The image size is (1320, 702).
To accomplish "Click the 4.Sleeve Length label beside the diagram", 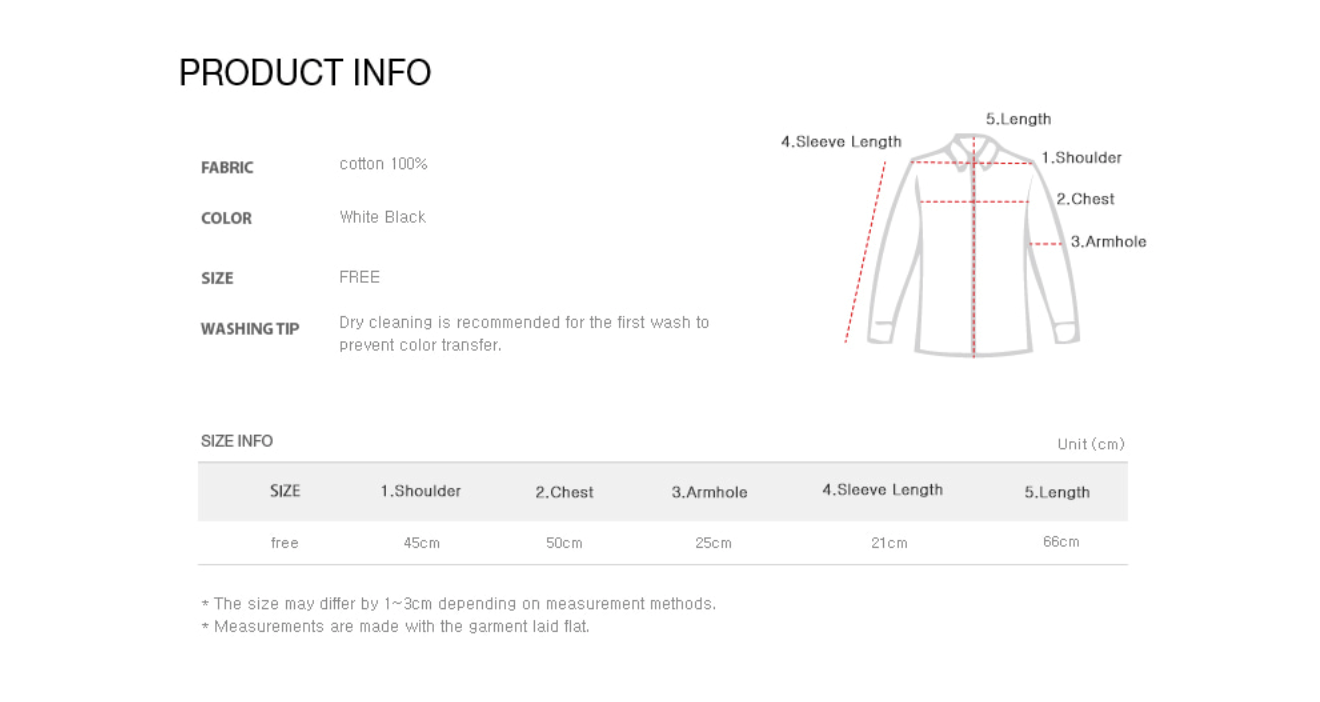I will [841, 142].
